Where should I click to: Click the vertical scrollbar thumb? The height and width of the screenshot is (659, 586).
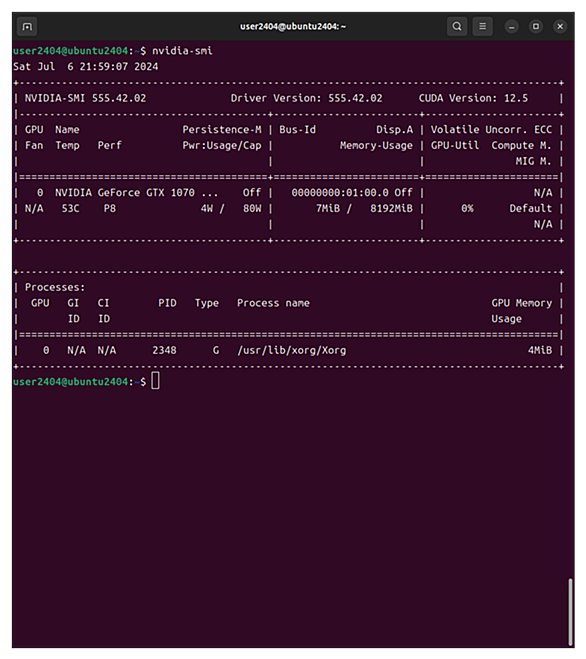[x=570, y=612]
